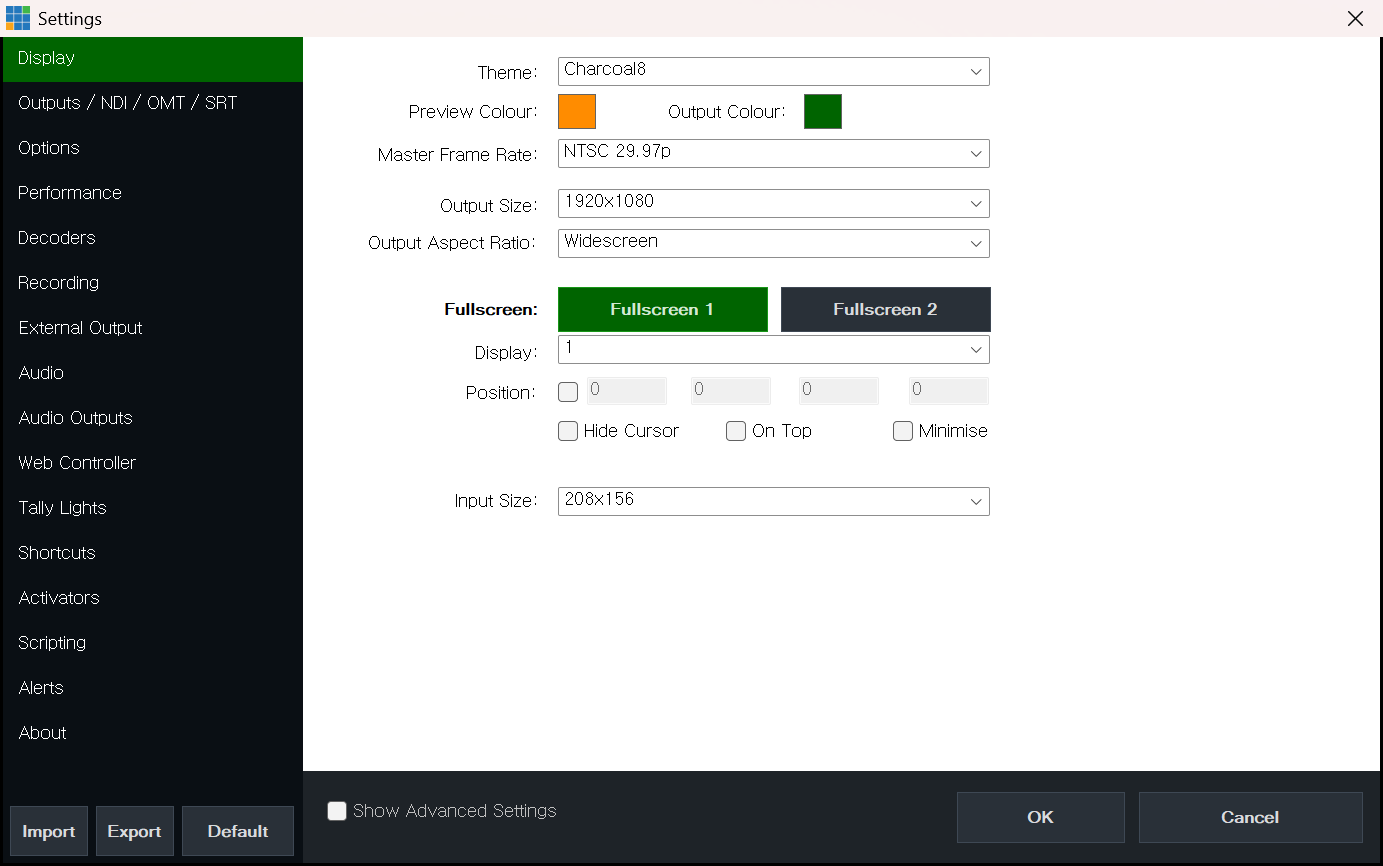The width and height of the screenshot is (1383, 866).
Task: Expand the Input Size dropdown
Action: [774, 501]
